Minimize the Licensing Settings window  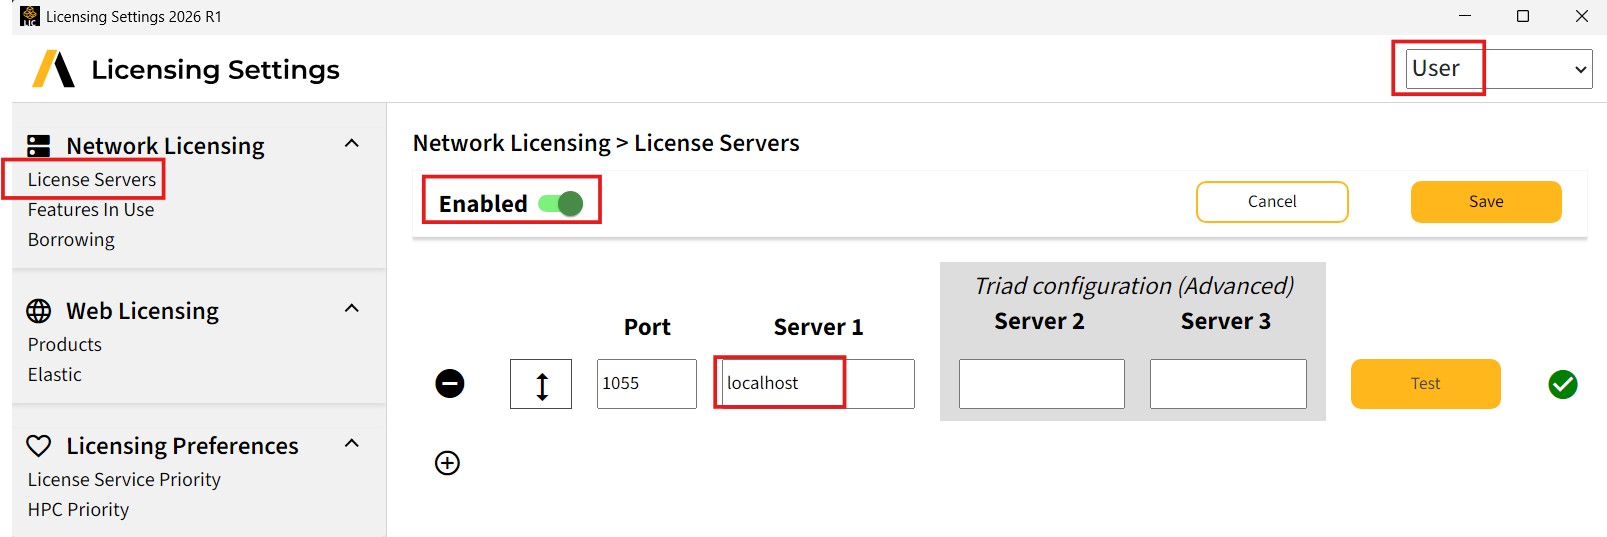tap(1465, 16)
